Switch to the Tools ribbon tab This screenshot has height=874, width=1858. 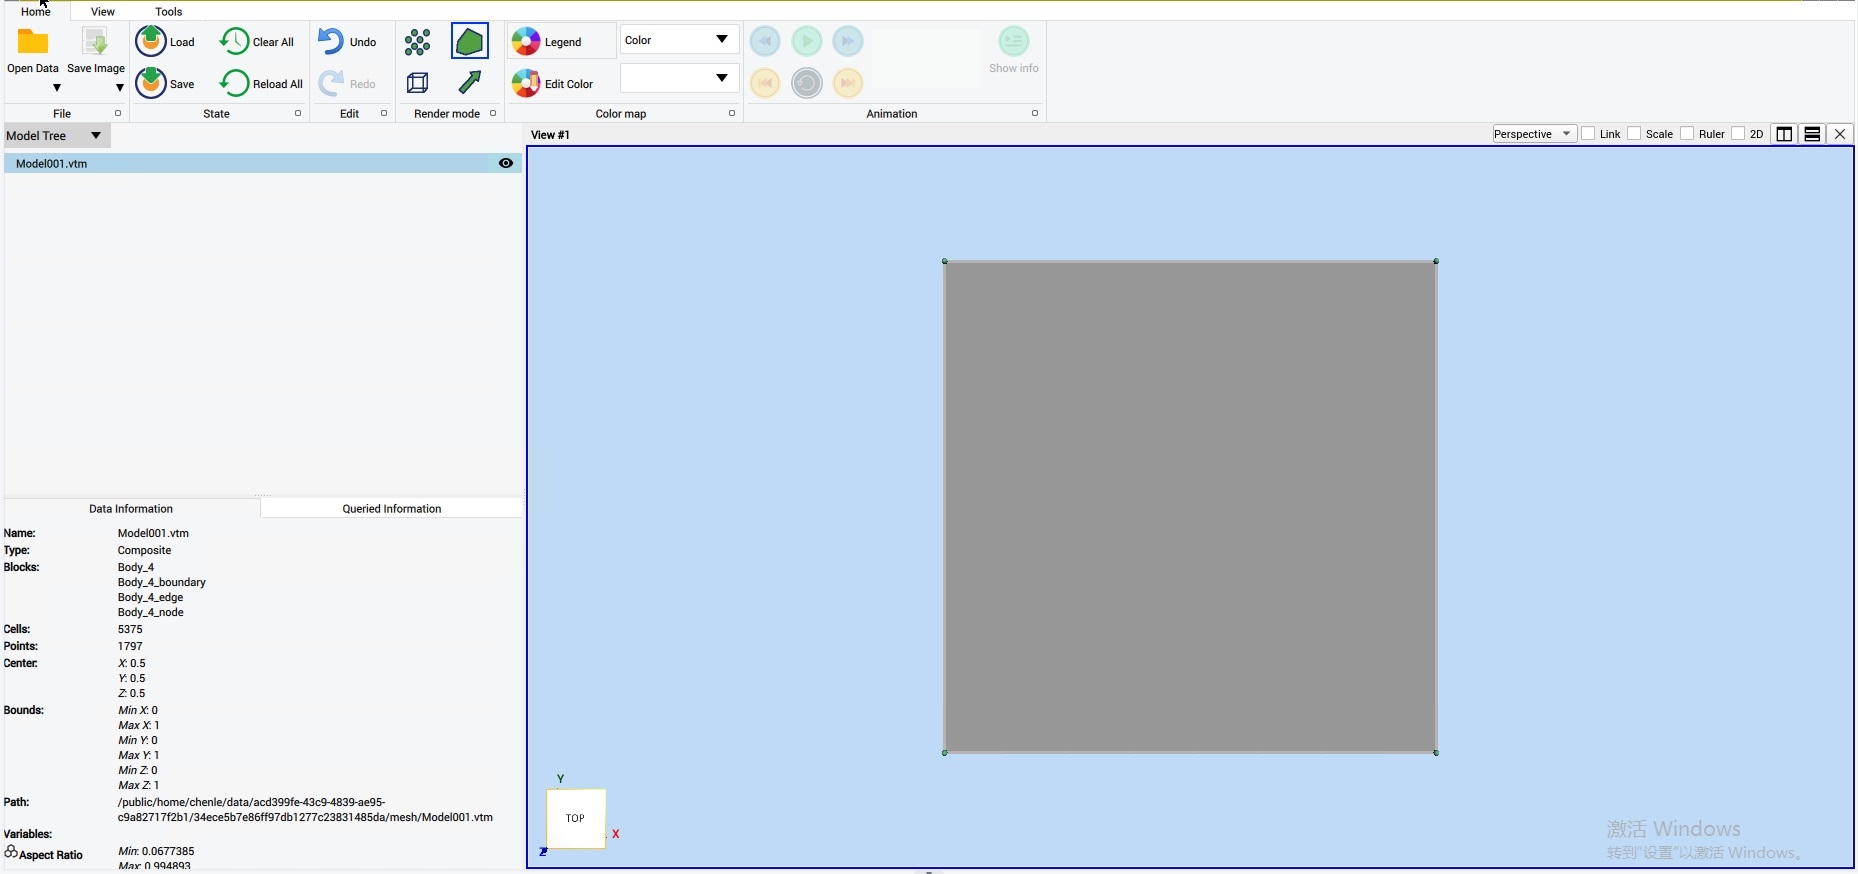(169, 12)
